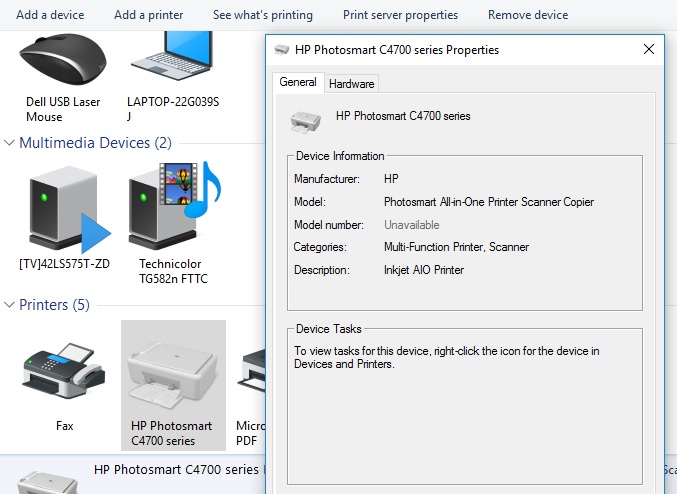Click the Device Tasks group label
Image resolution: width=677 pixels, height=494 pixels.
coord(329,329)
